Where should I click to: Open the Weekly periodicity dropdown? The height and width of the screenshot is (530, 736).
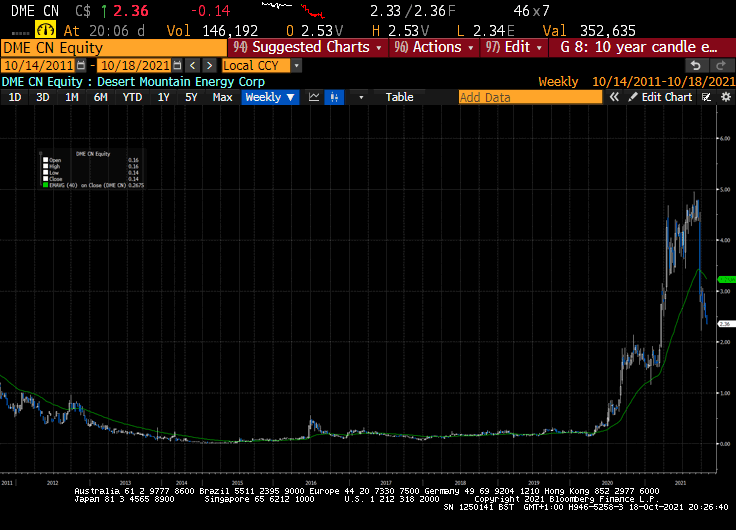click(x=270, y=97)
